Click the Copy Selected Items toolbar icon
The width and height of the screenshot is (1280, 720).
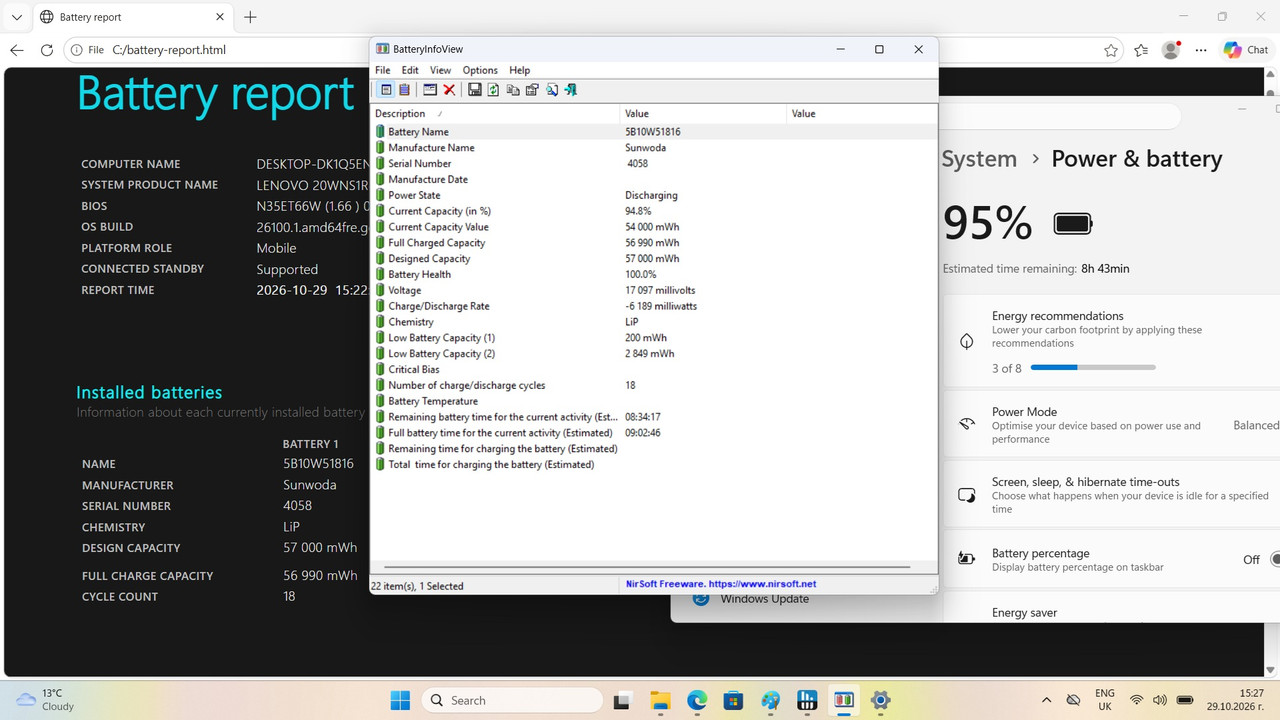click(513, 90)
